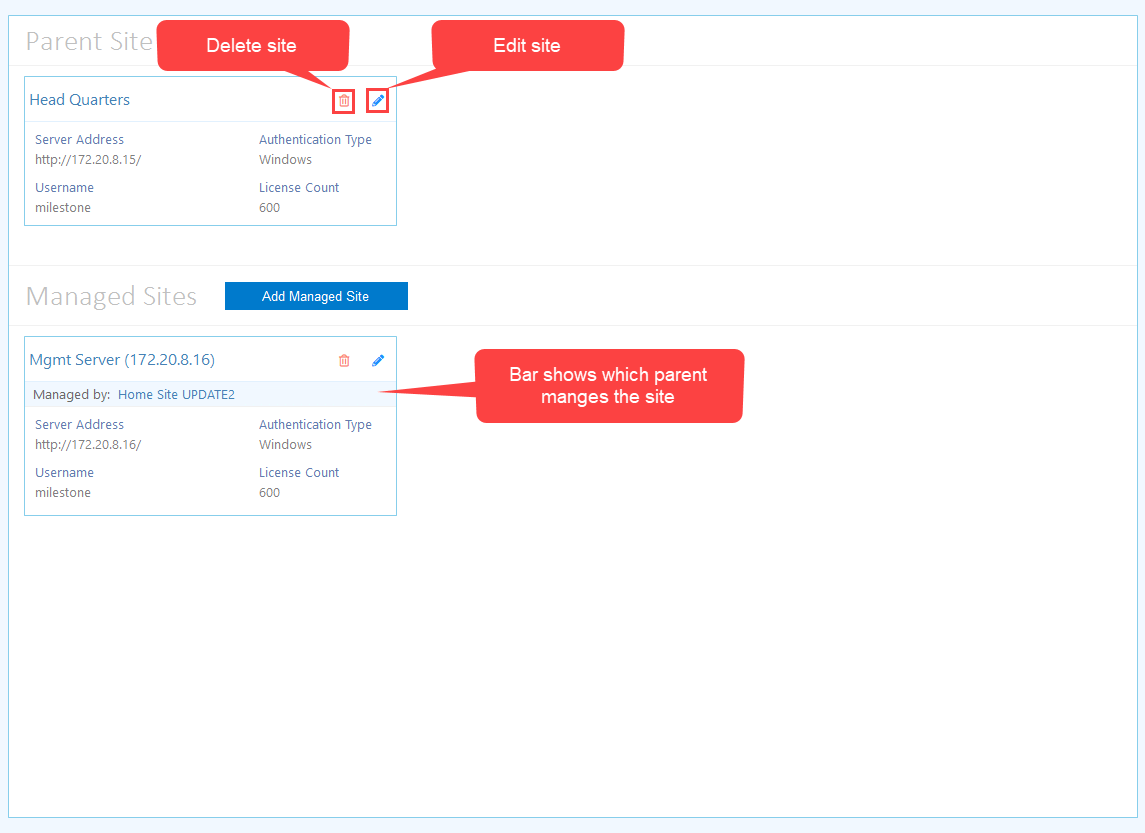This screenshot has width=1145, height=833.
Task: Click Windows value in Head Quarters card
Action: 286,160
